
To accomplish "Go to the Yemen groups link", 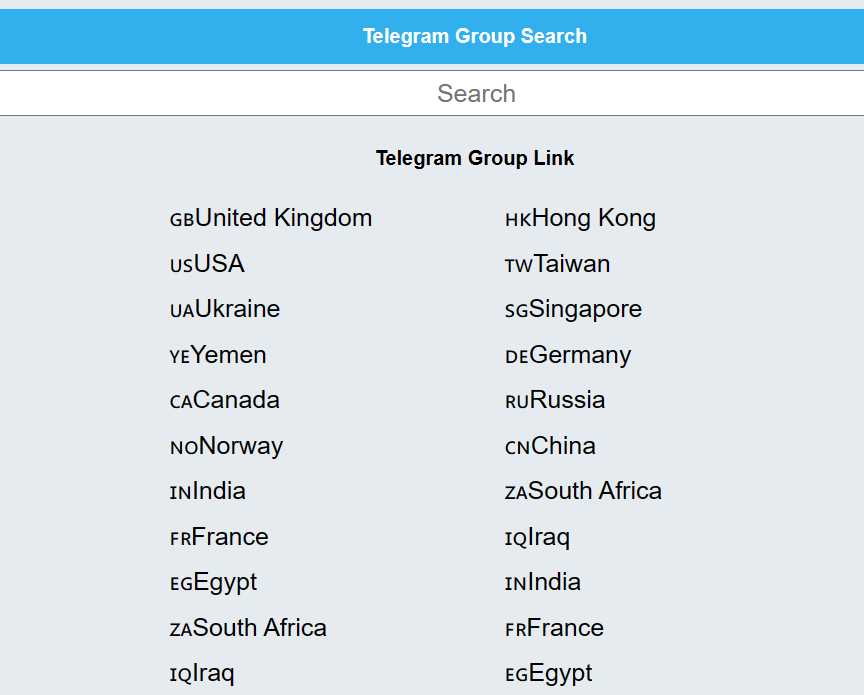I will click(x=218, y=355).
